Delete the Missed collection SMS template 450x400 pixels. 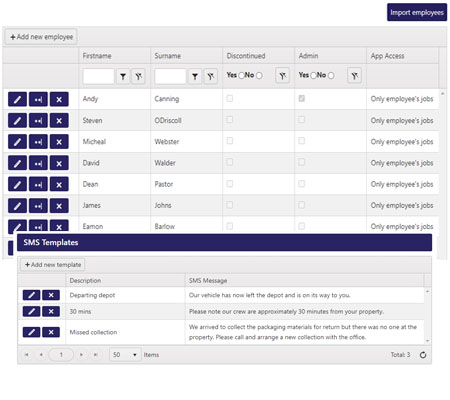pyautogui.click(x=51, y=332)
